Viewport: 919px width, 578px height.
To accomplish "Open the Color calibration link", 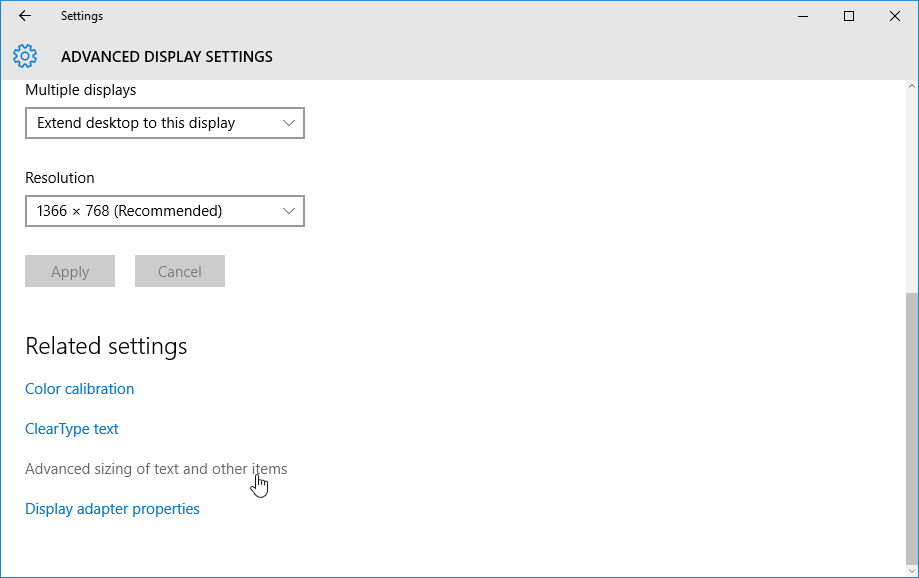I will tap(80, 389).
